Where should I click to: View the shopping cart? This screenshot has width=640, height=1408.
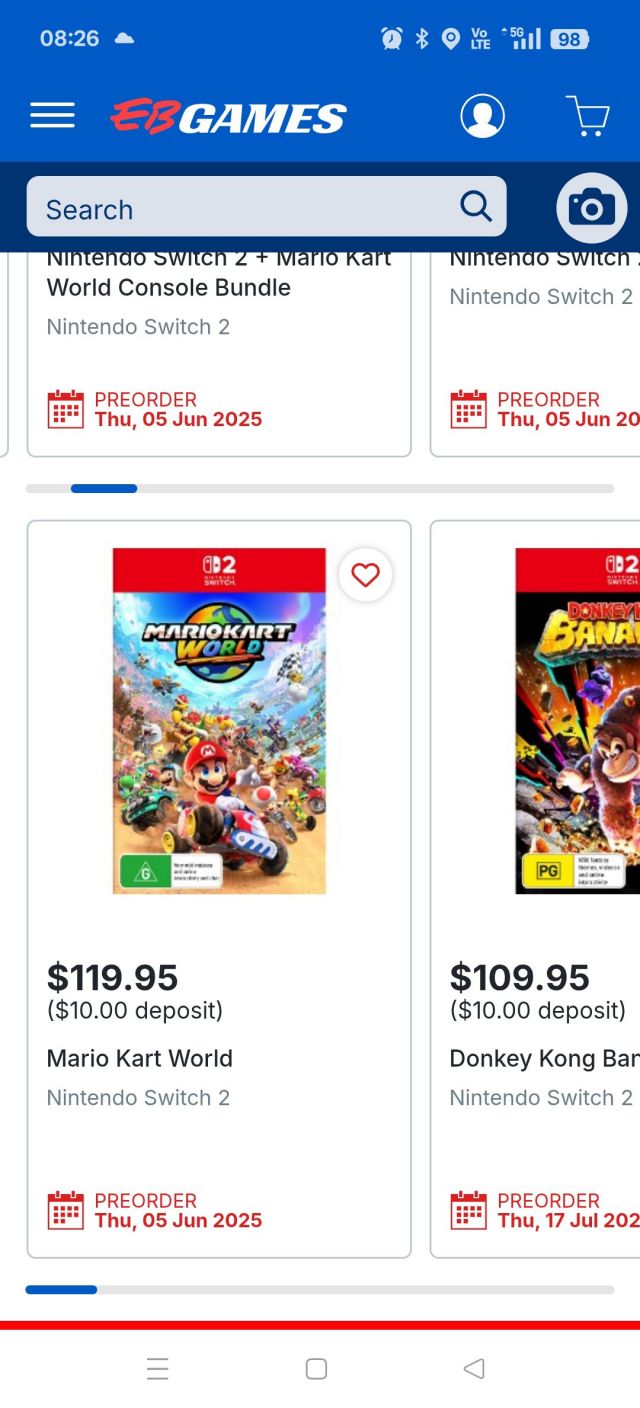[588, 115]
